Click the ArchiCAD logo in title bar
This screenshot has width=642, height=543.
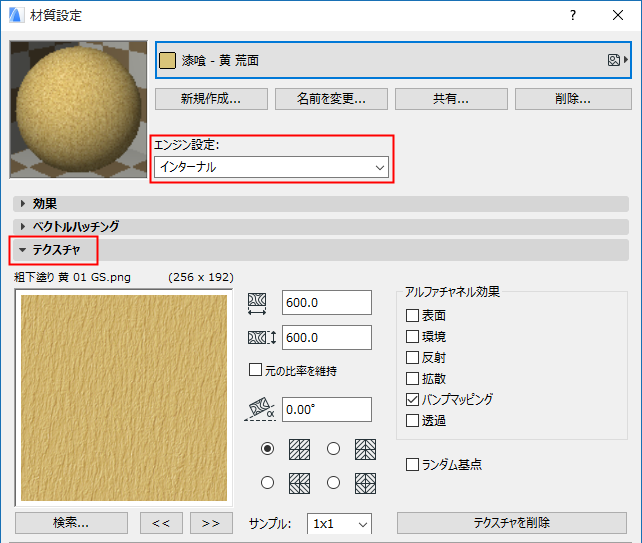click(x=16, y=15)
